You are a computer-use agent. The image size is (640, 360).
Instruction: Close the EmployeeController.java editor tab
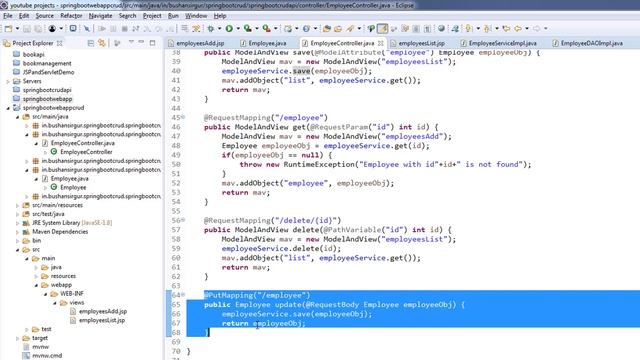tap(381, 43)
